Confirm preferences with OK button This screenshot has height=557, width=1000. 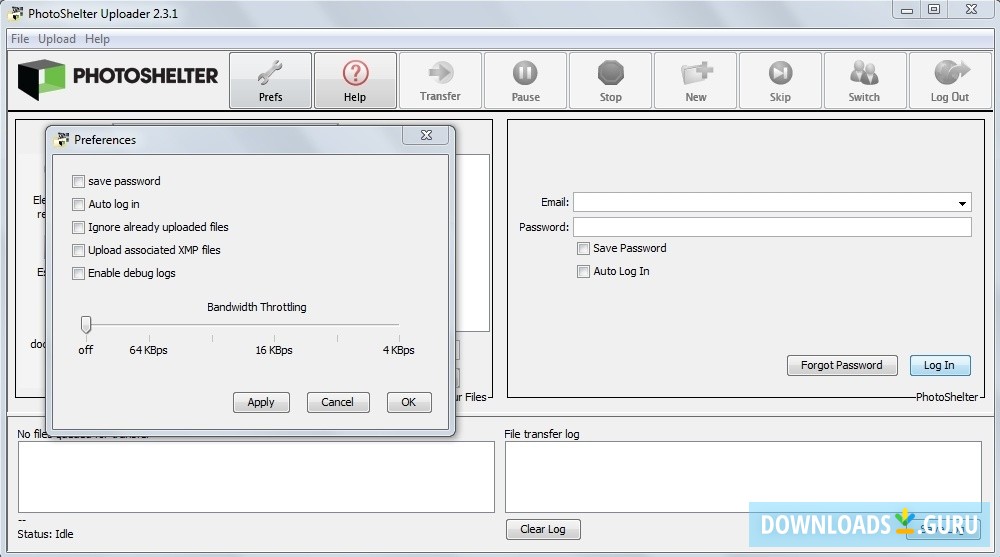(409, 402)
